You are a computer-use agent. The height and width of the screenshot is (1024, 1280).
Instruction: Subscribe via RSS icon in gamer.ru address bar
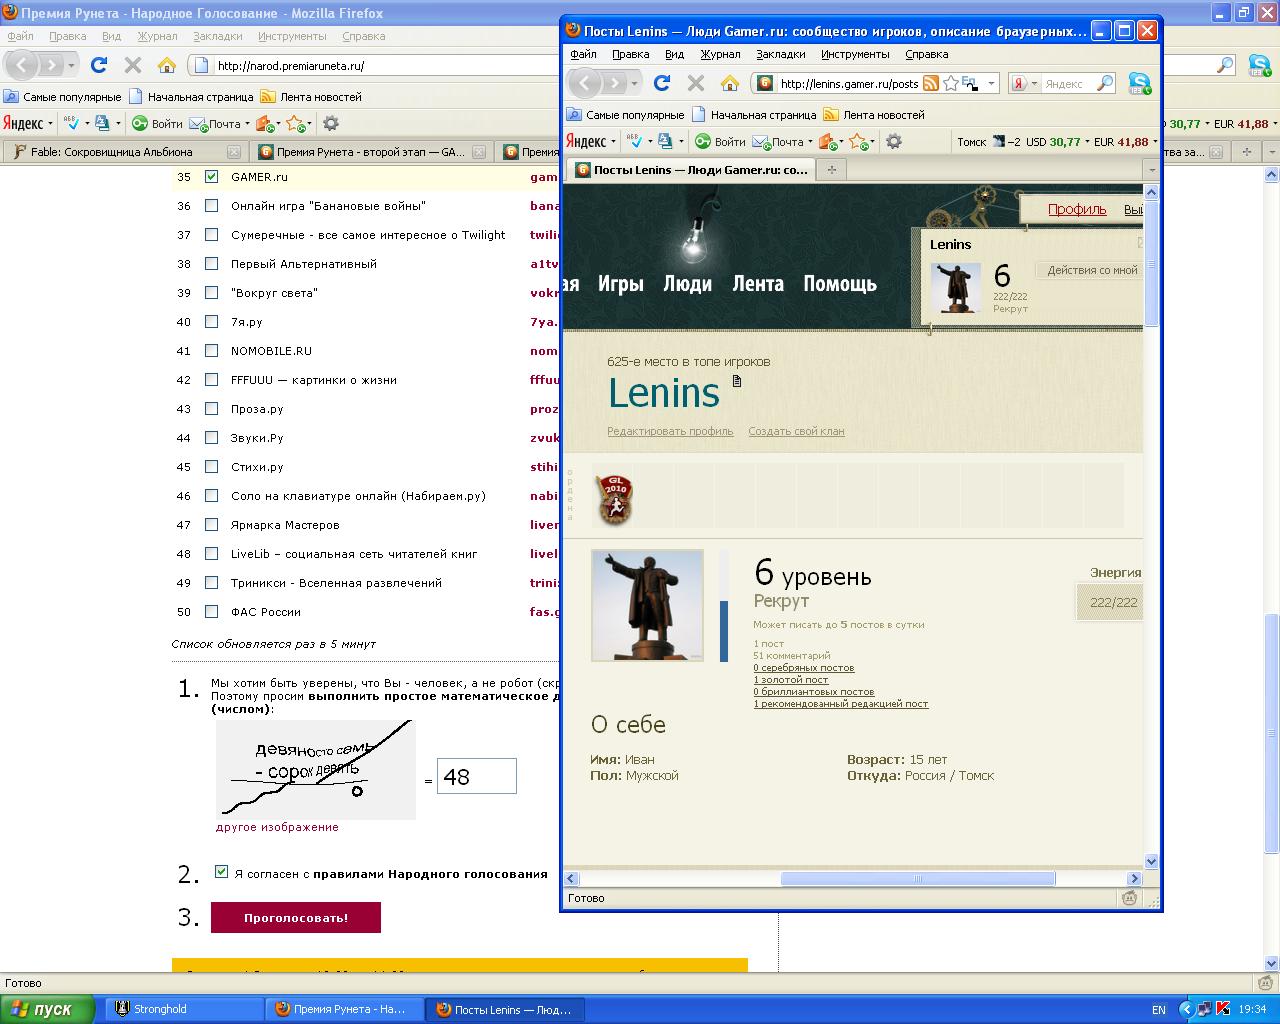click(x=931, y=84)
